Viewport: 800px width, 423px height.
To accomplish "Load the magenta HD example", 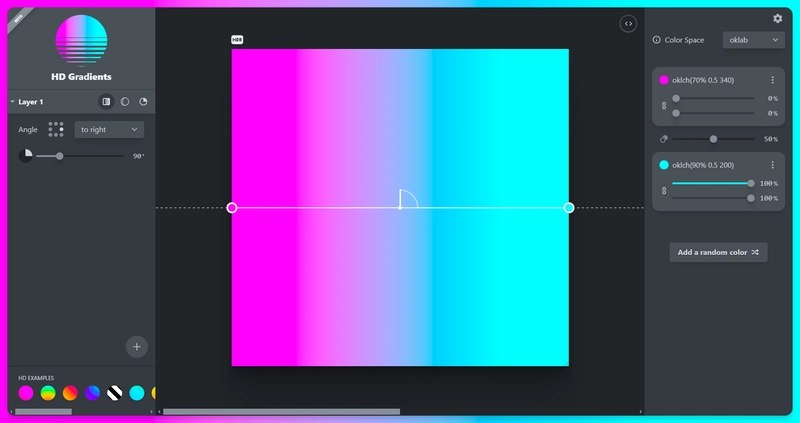I will [26, 393].
